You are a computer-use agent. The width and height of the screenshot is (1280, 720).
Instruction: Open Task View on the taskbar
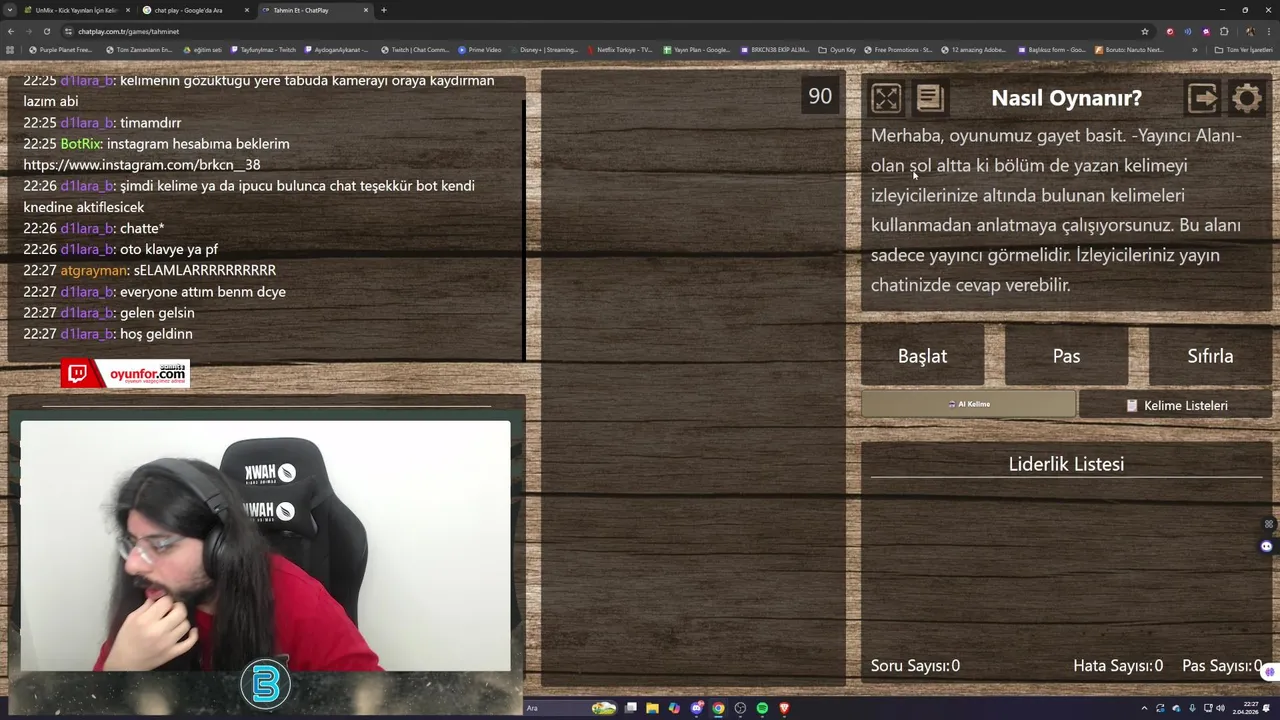pos(631,708)
